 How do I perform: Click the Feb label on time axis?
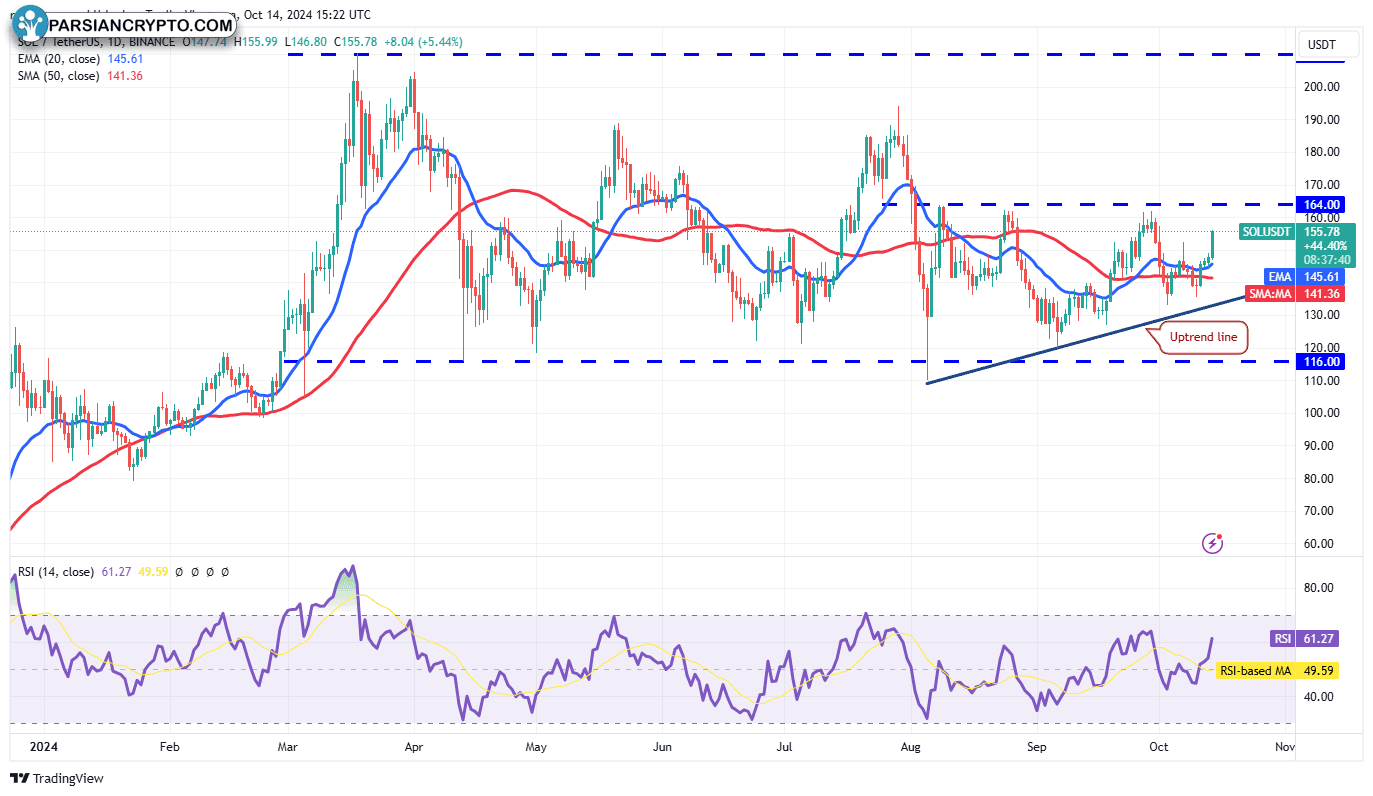[x=169, y=746]
